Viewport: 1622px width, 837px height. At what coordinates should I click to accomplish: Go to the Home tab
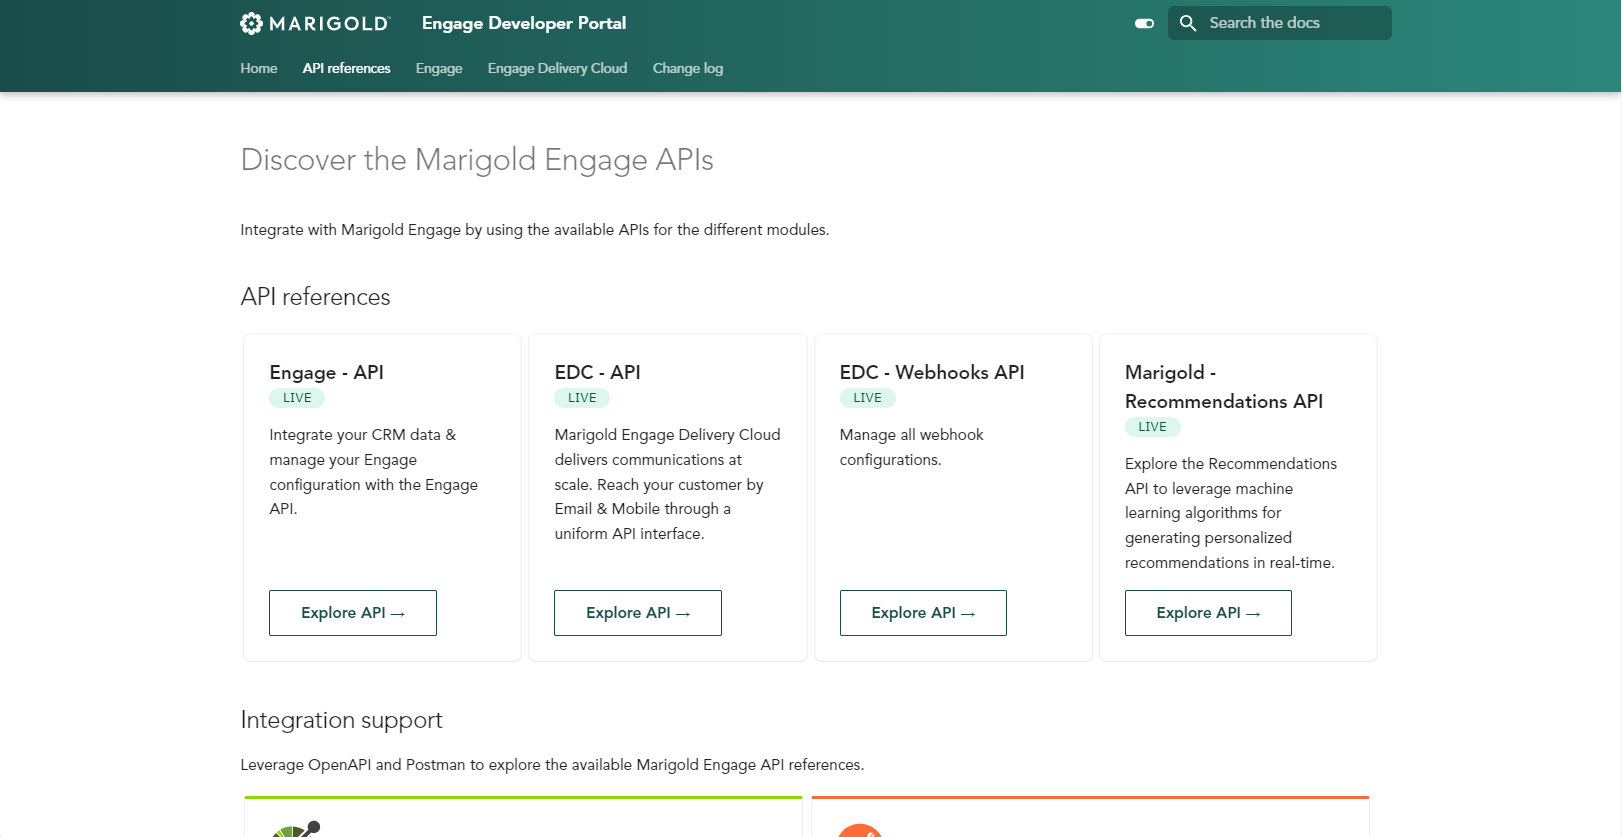[x=259, y=68]
